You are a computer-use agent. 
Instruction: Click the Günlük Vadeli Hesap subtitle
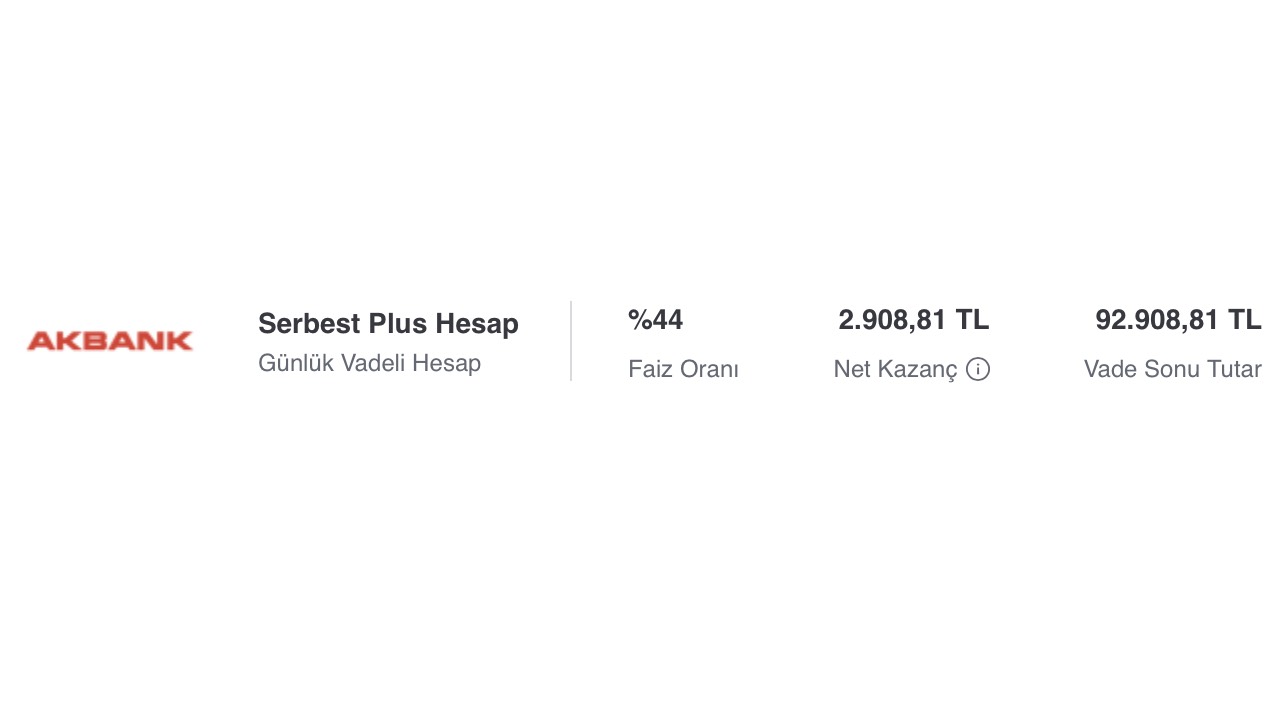tap(369, 363)
